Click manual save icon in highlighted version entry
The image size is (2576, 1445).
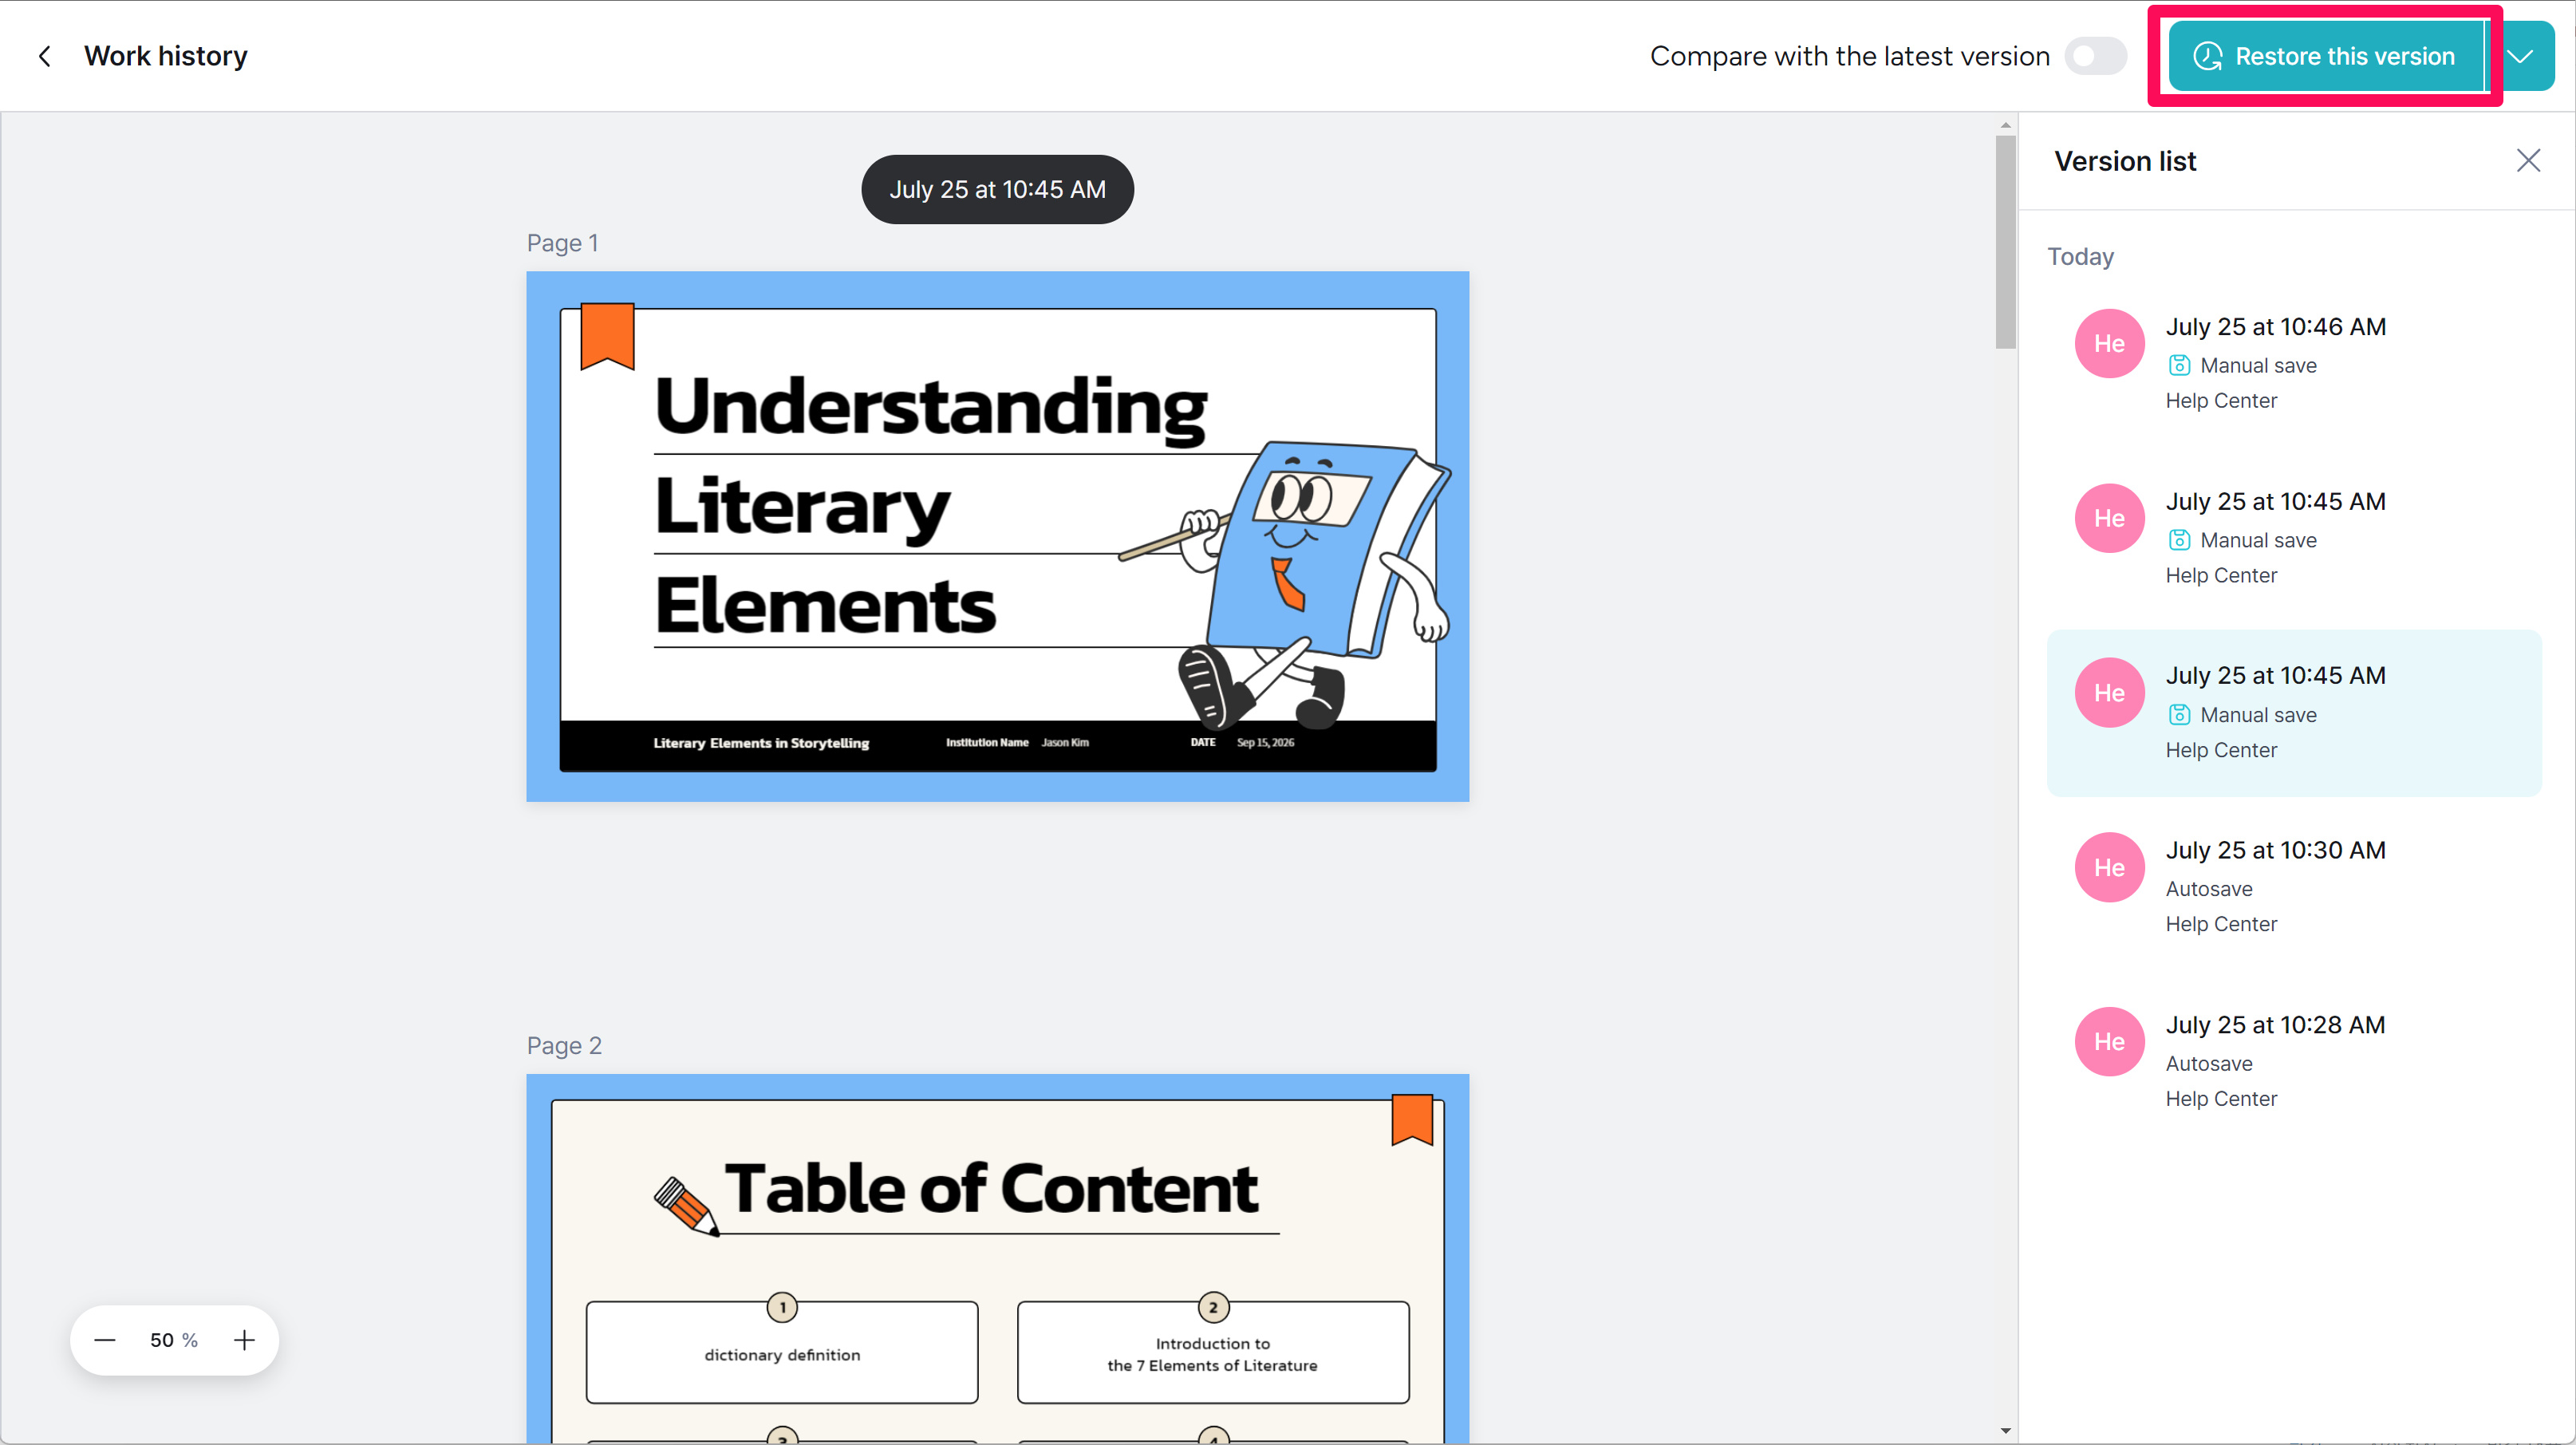(x=2179, y=715)
